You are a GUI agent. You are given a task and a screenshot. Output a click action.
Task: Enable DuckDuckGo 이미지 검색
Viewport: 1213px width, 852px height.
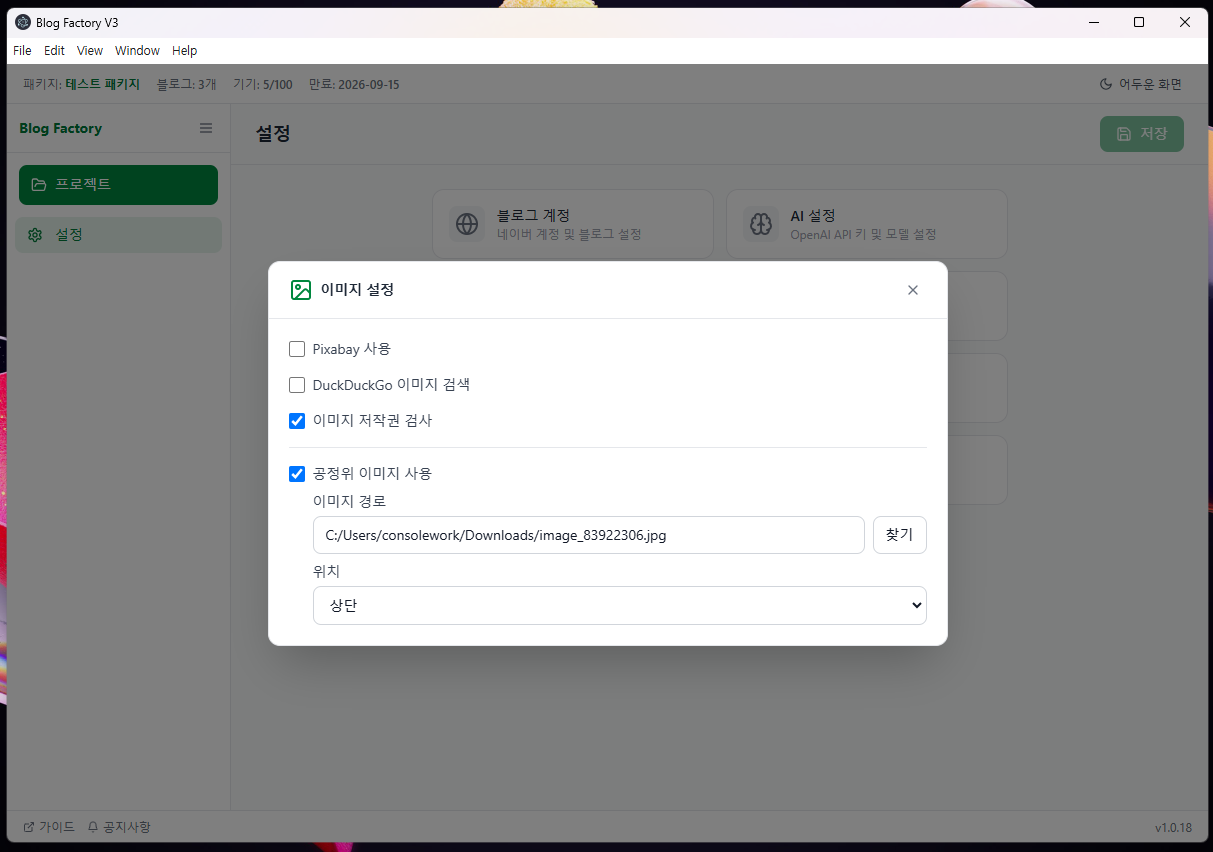[297, 385]
